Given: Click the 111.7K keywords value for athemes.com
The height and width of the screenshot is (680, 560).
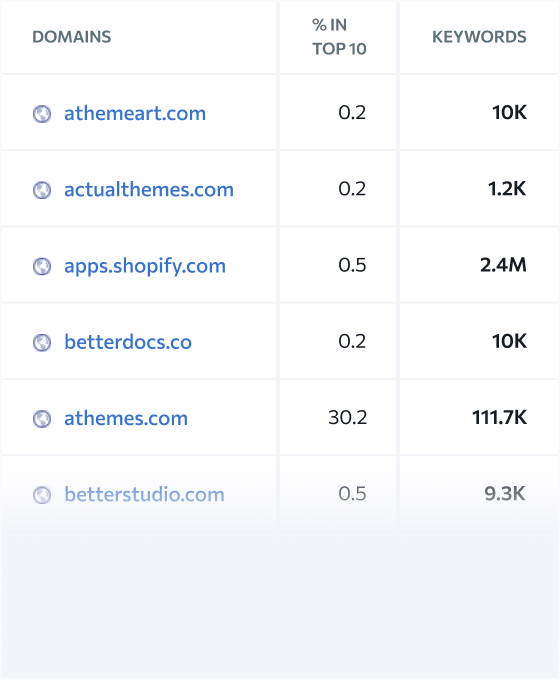Looking at the screenshot, I should pyautogui.click(x=499, y=418).
